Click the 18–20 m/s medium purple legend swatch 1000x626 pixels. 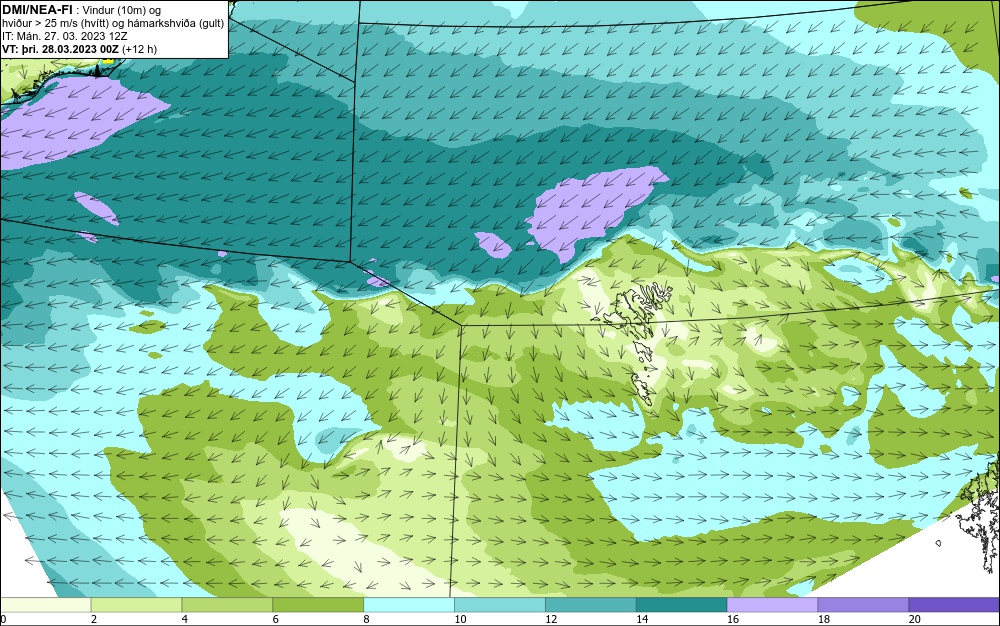coord(863,604)
